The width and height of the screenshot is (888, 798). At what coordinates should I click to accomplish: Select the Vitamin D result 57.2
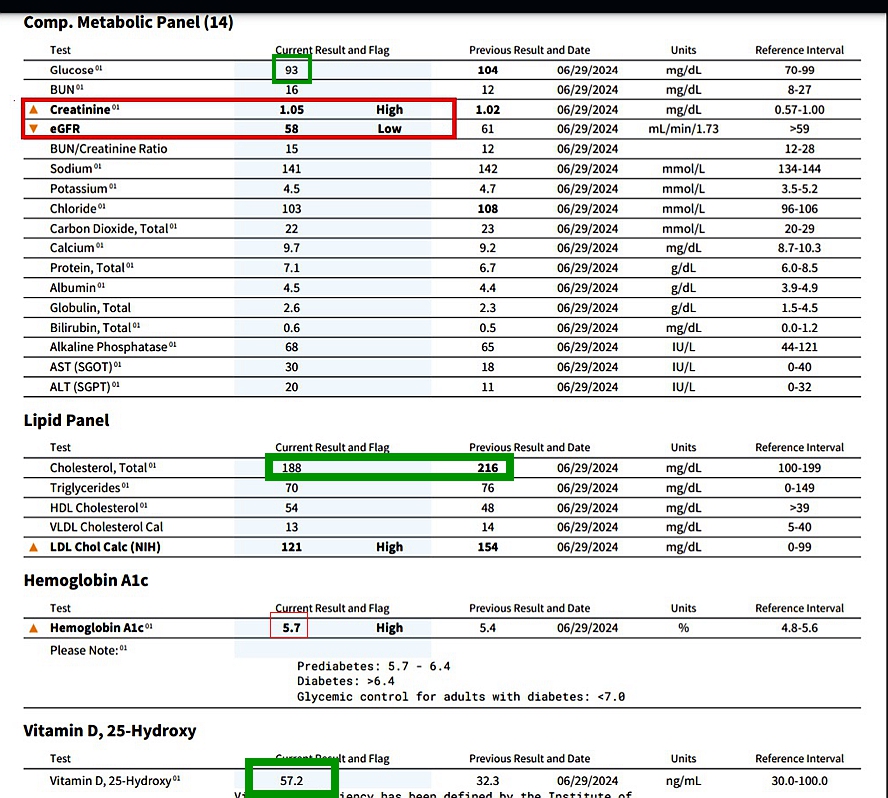pos(292,780)
